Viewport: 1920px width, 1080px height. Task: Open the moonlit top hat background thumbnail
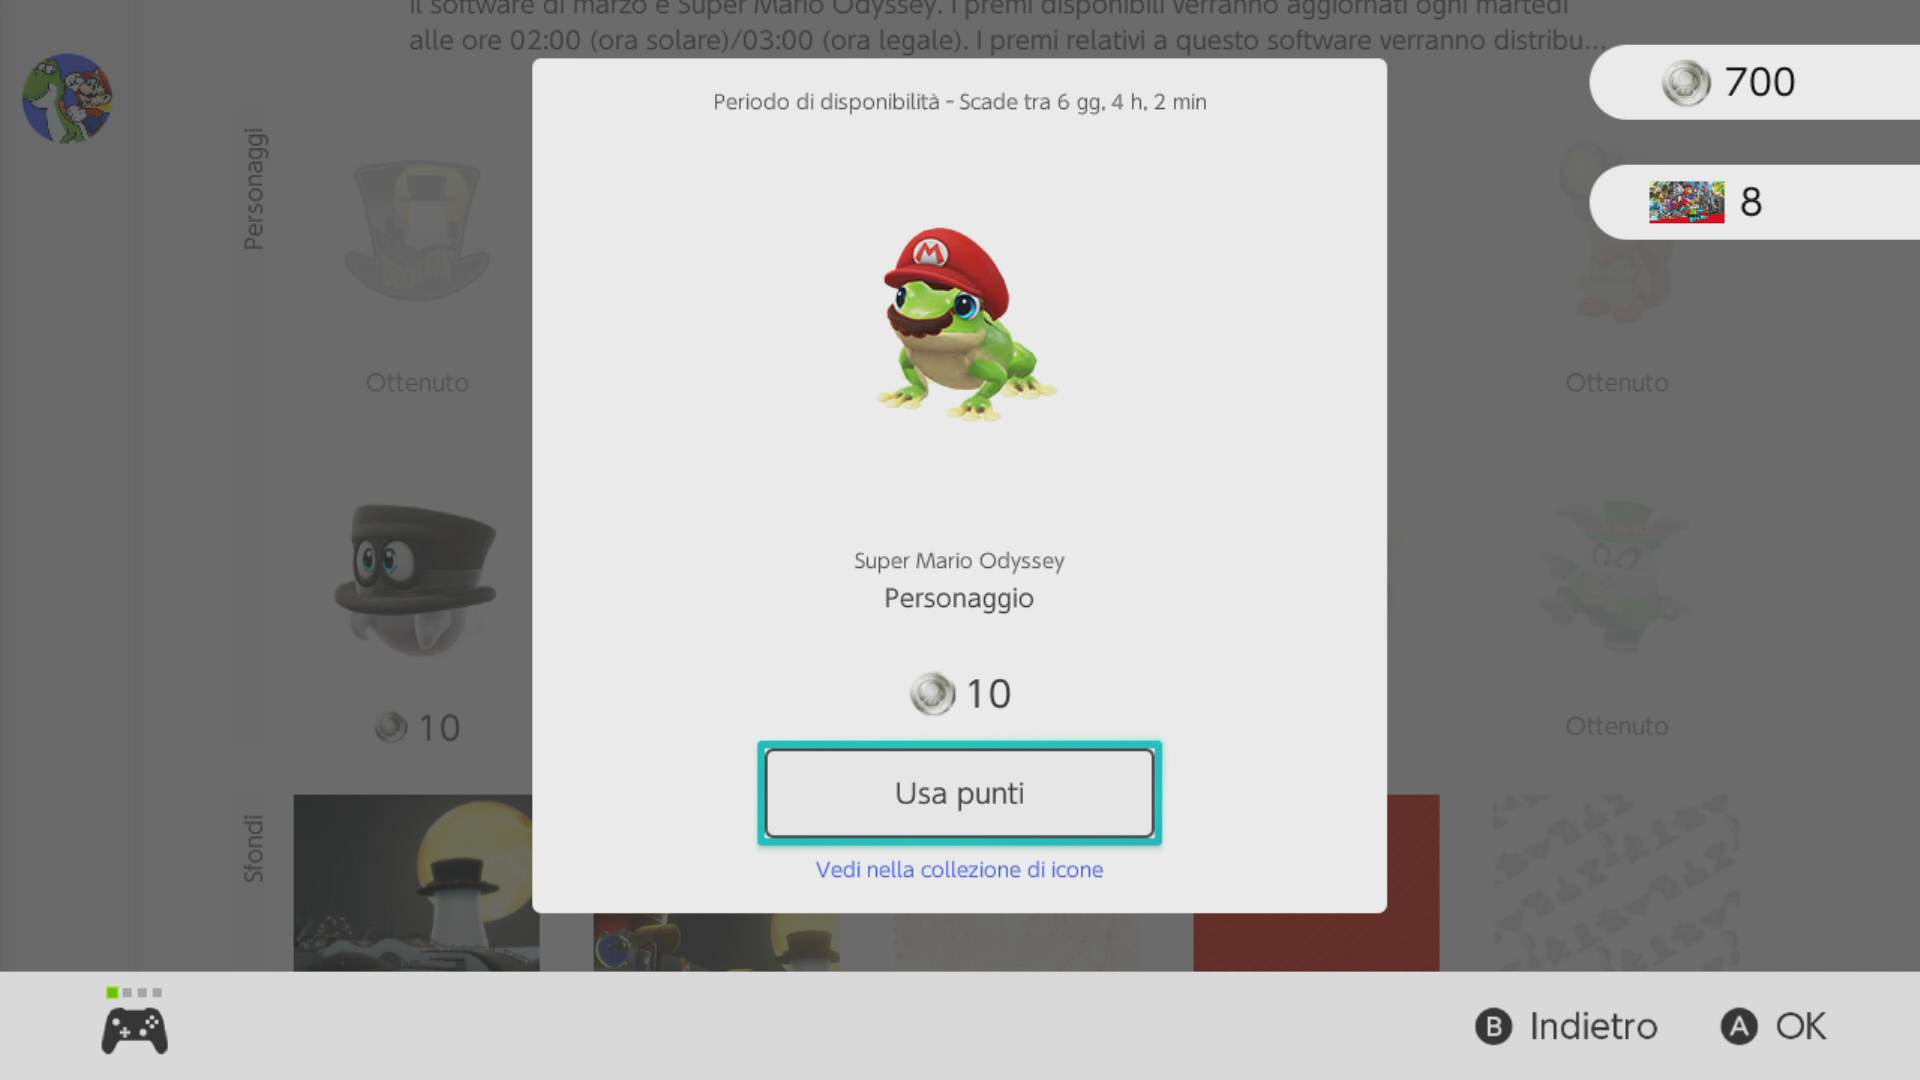(416, 882)
